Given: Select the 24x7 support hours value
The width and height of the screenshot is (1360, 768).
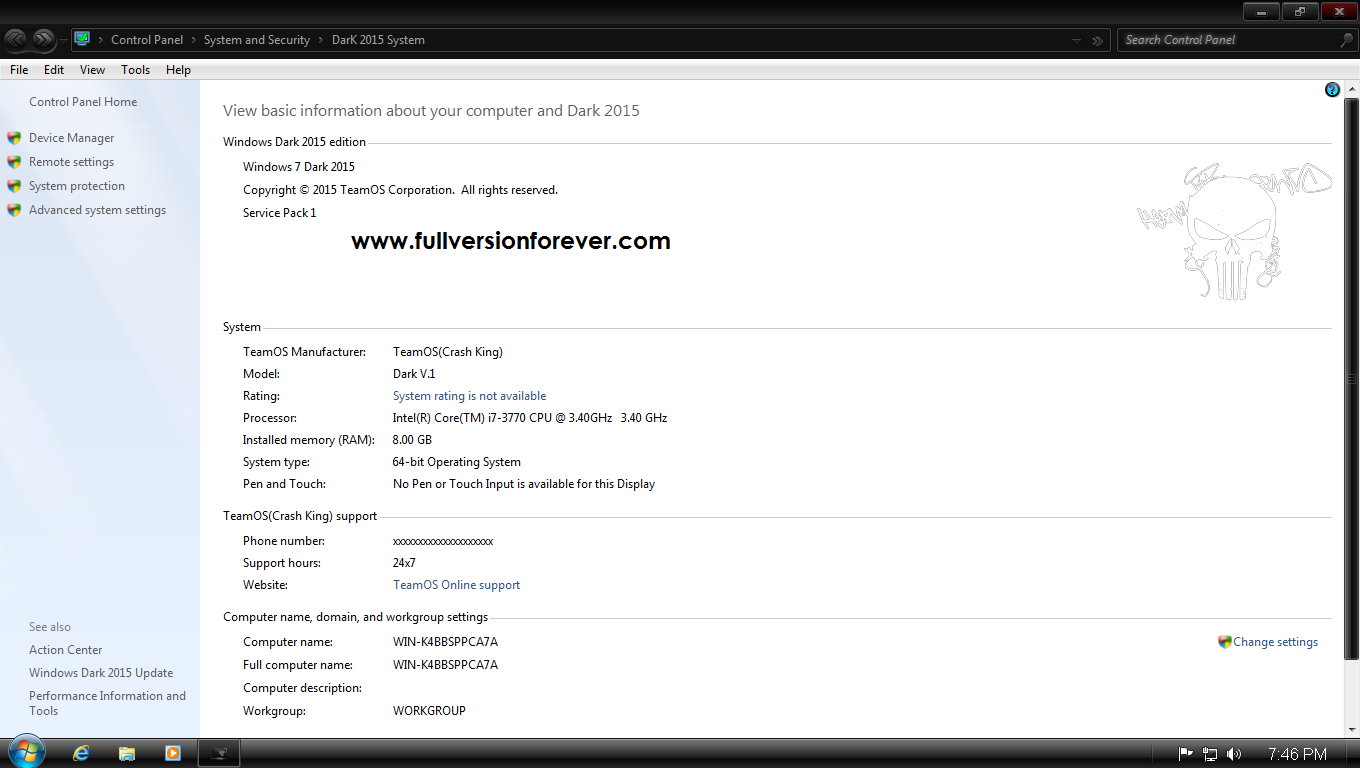Looking at the screenshot, I should pyautogui.click(x=404, y=563).
